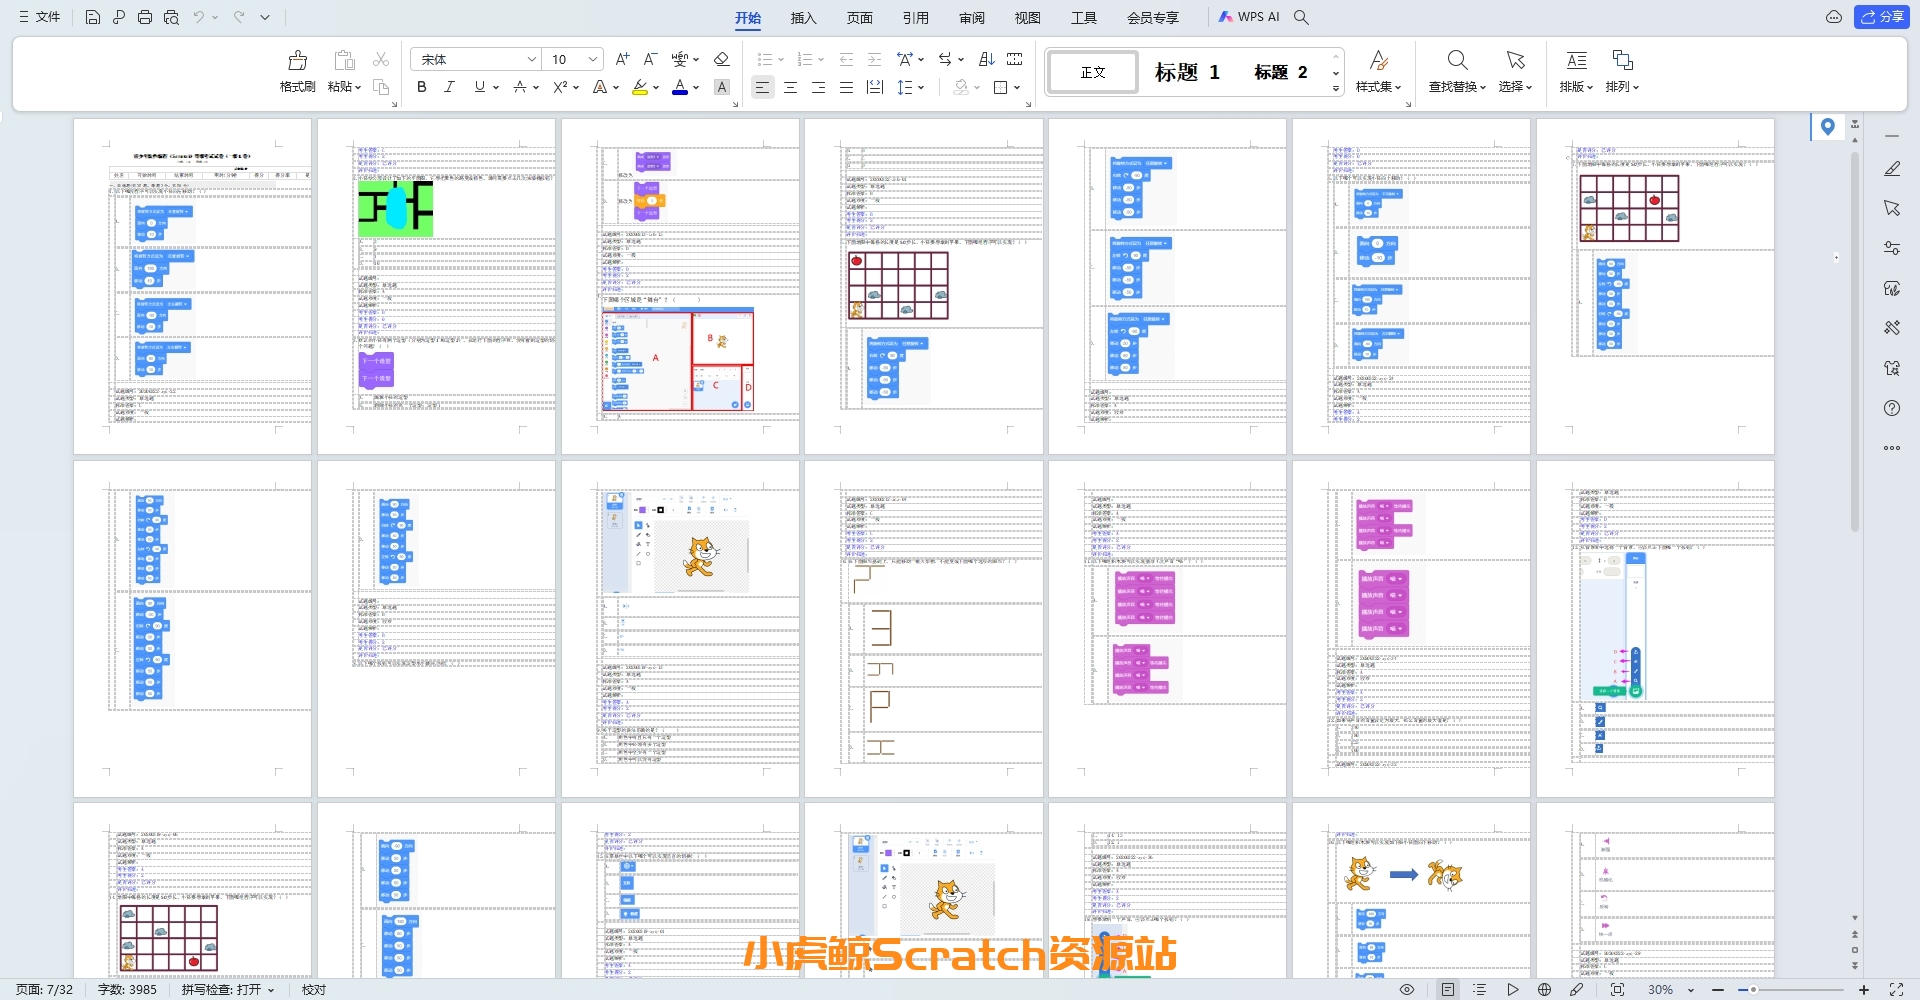Click the fullscreen icon in the status bar
This screenshot has width=1920, height=1000.
tap(1896, 989)
